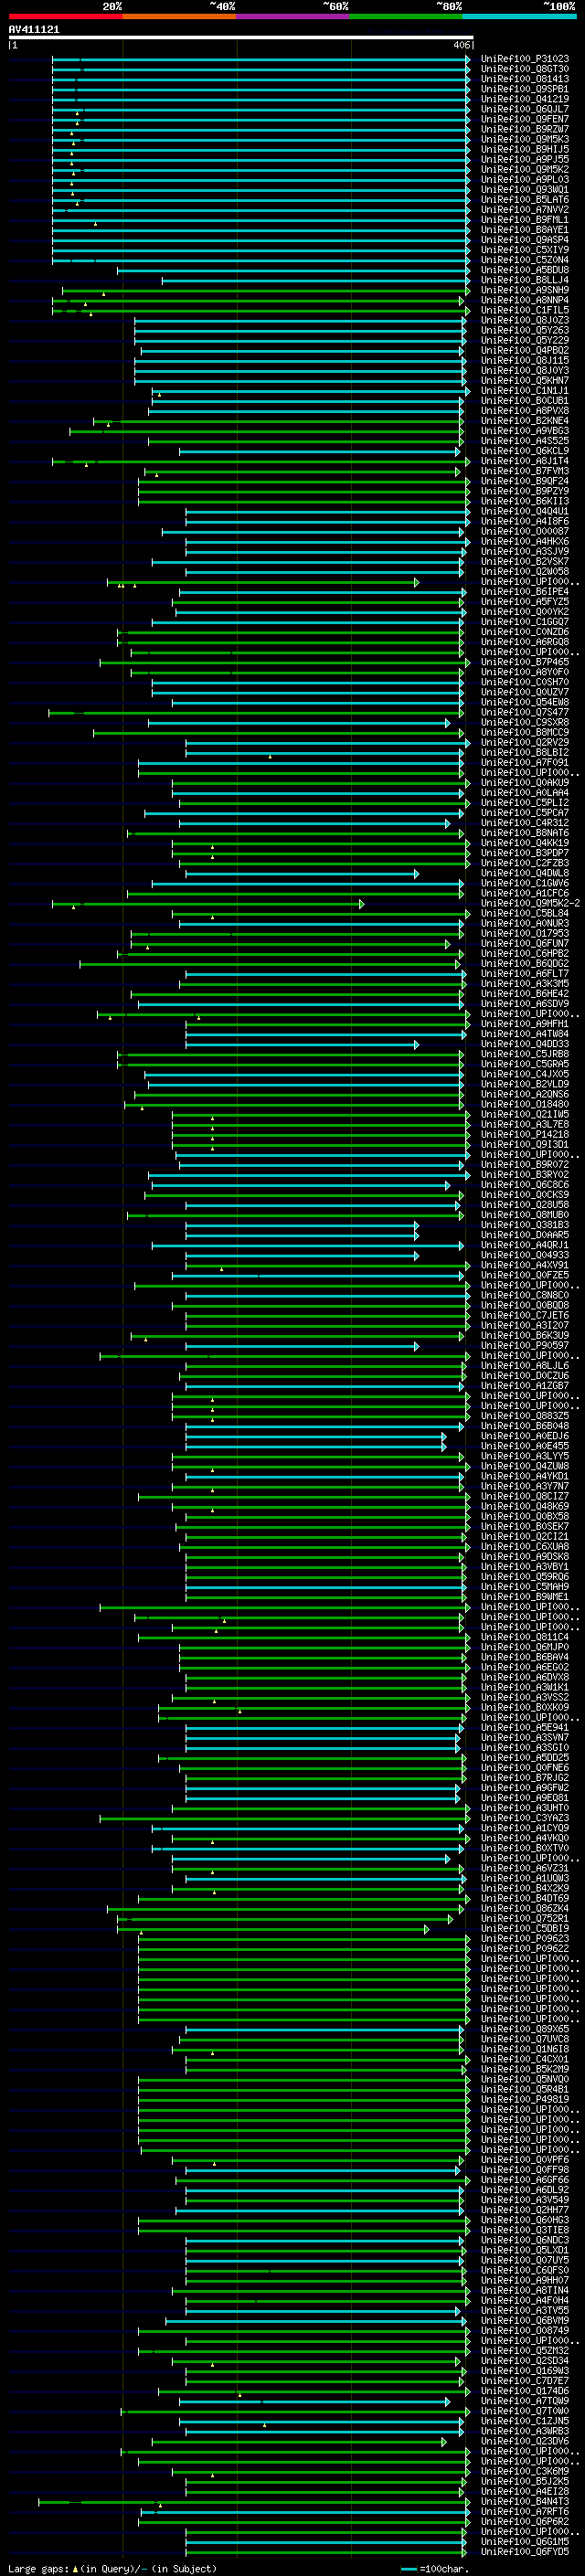Open hit UniRef100_Q54EW8
The image size is (585, 2576).
(524, 702)
